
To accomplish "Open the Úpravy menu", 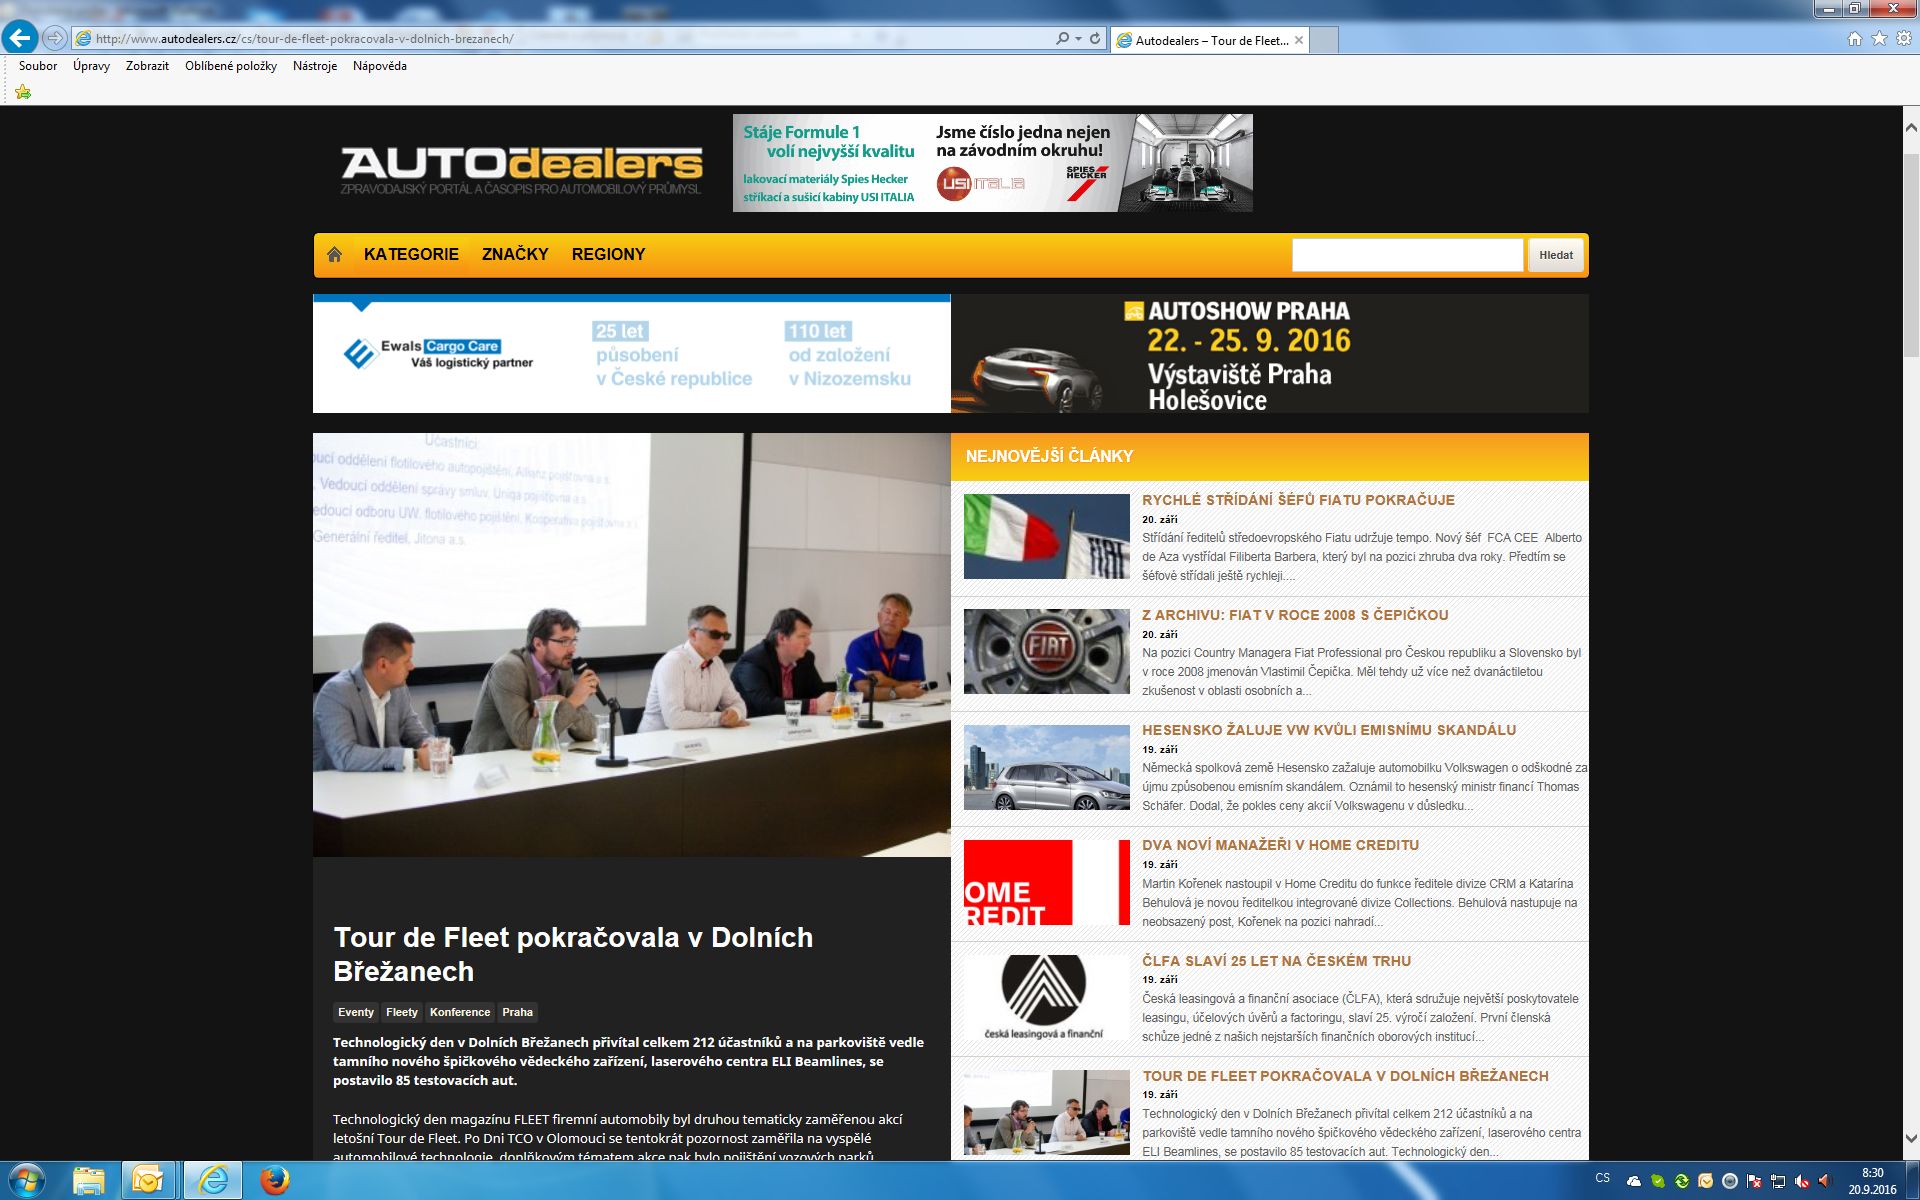I will [91, 66].
